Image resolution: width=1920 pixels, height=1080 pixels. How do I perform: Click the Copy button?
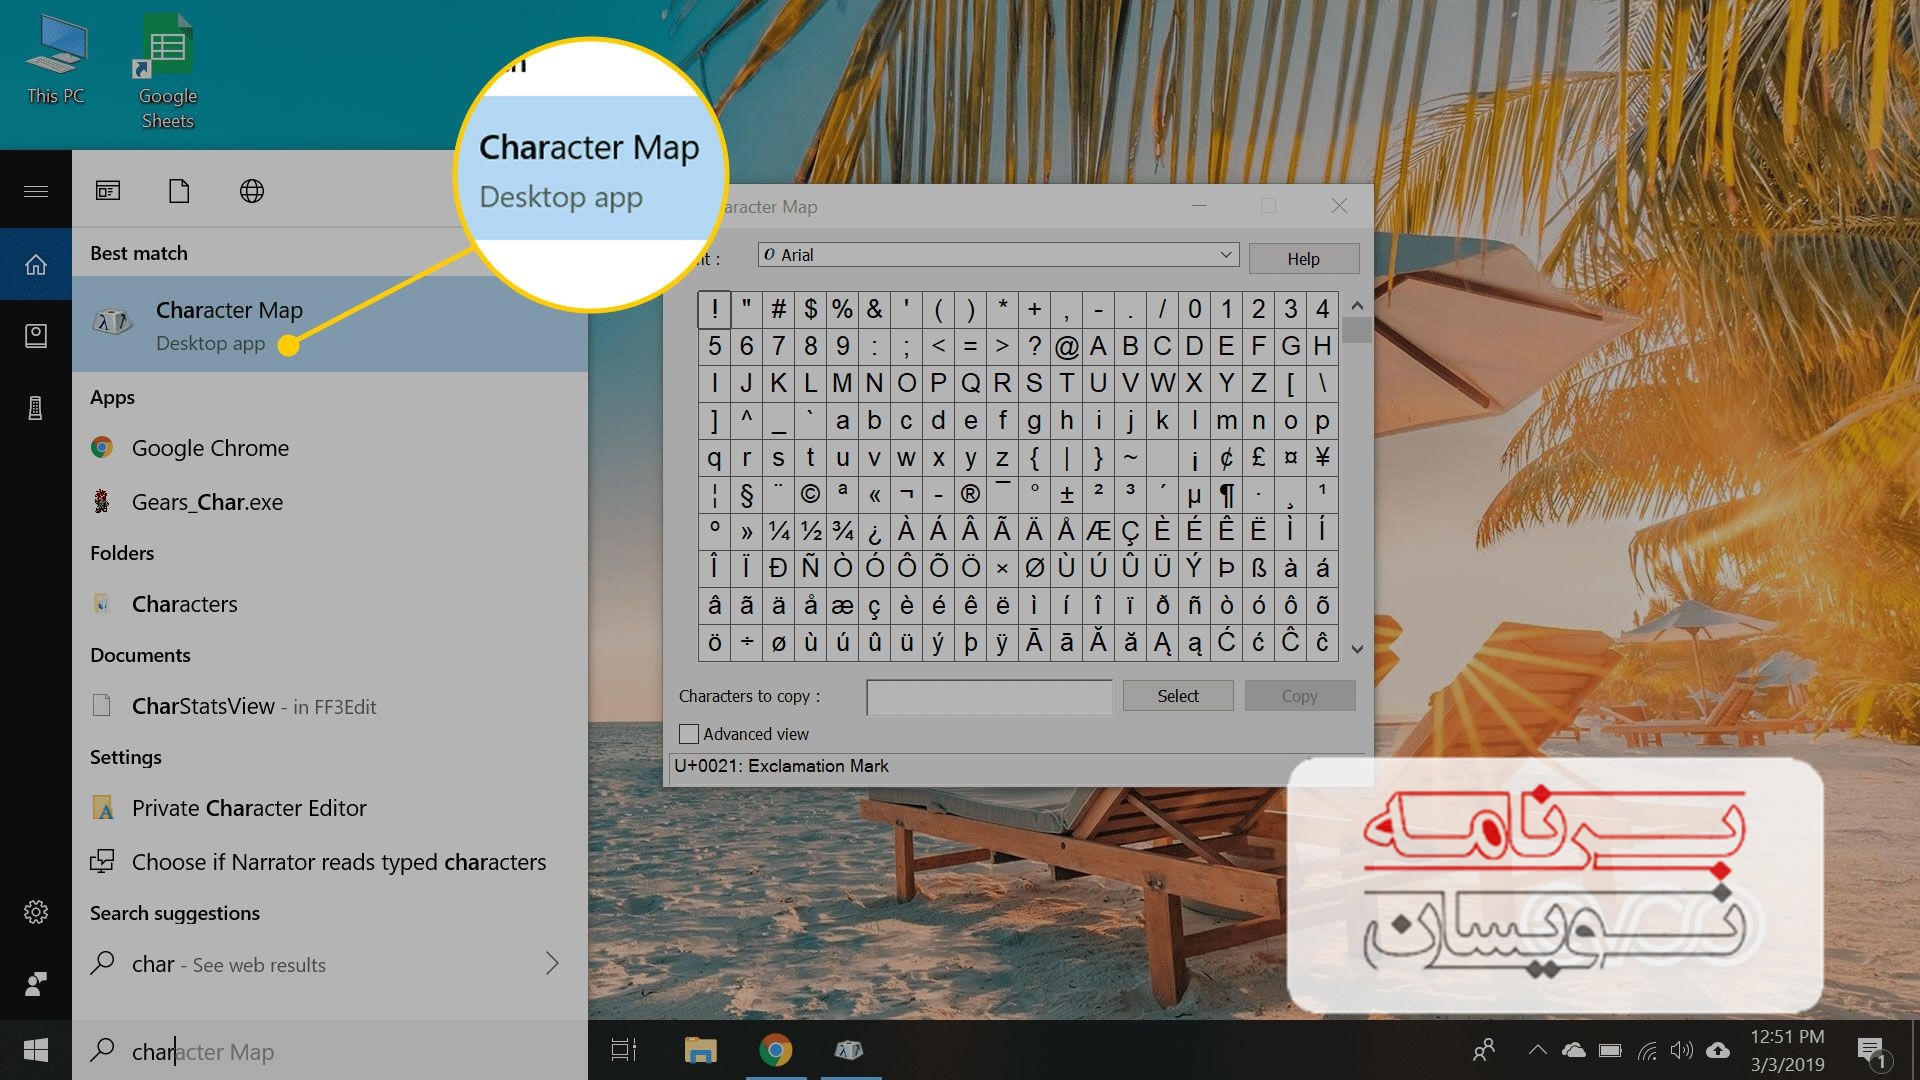click(x=1296, y=695)
